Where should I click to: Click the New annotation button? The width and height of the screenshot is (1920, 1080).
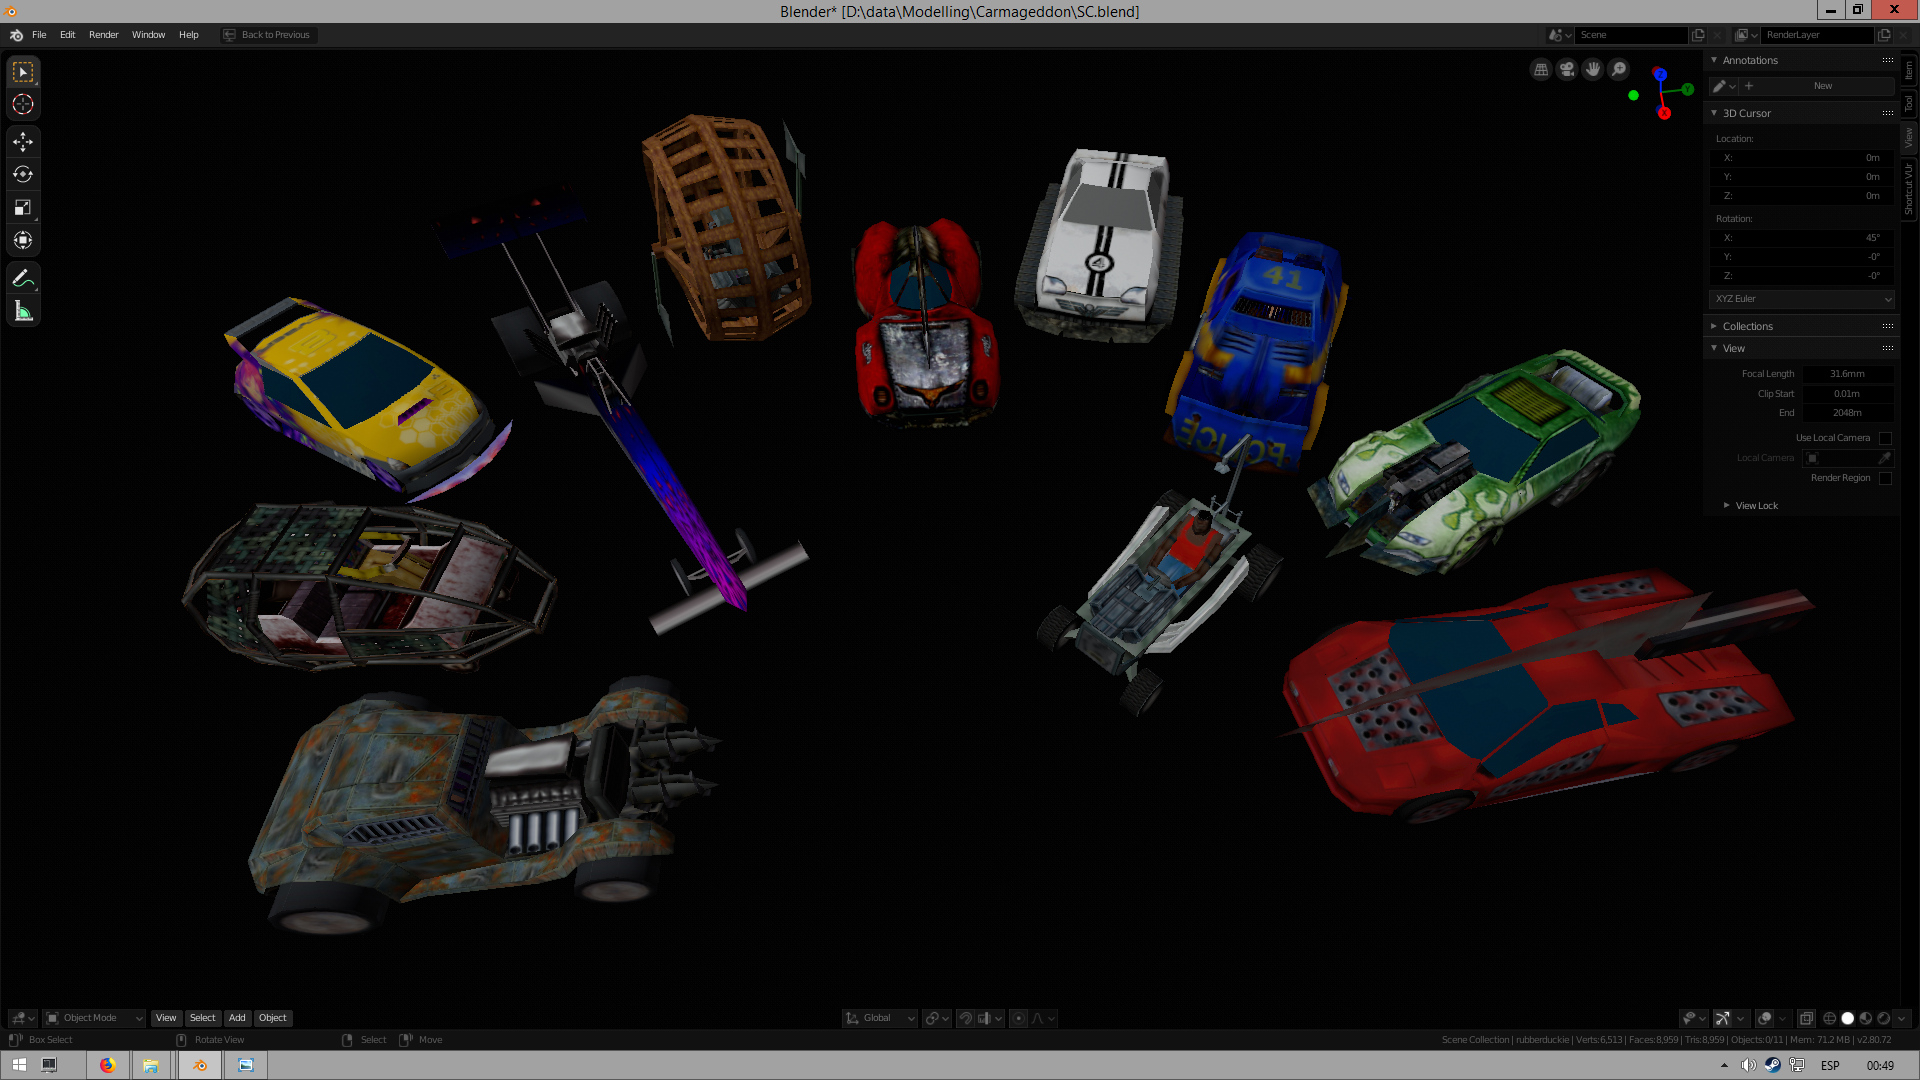tap(1822, 86)
